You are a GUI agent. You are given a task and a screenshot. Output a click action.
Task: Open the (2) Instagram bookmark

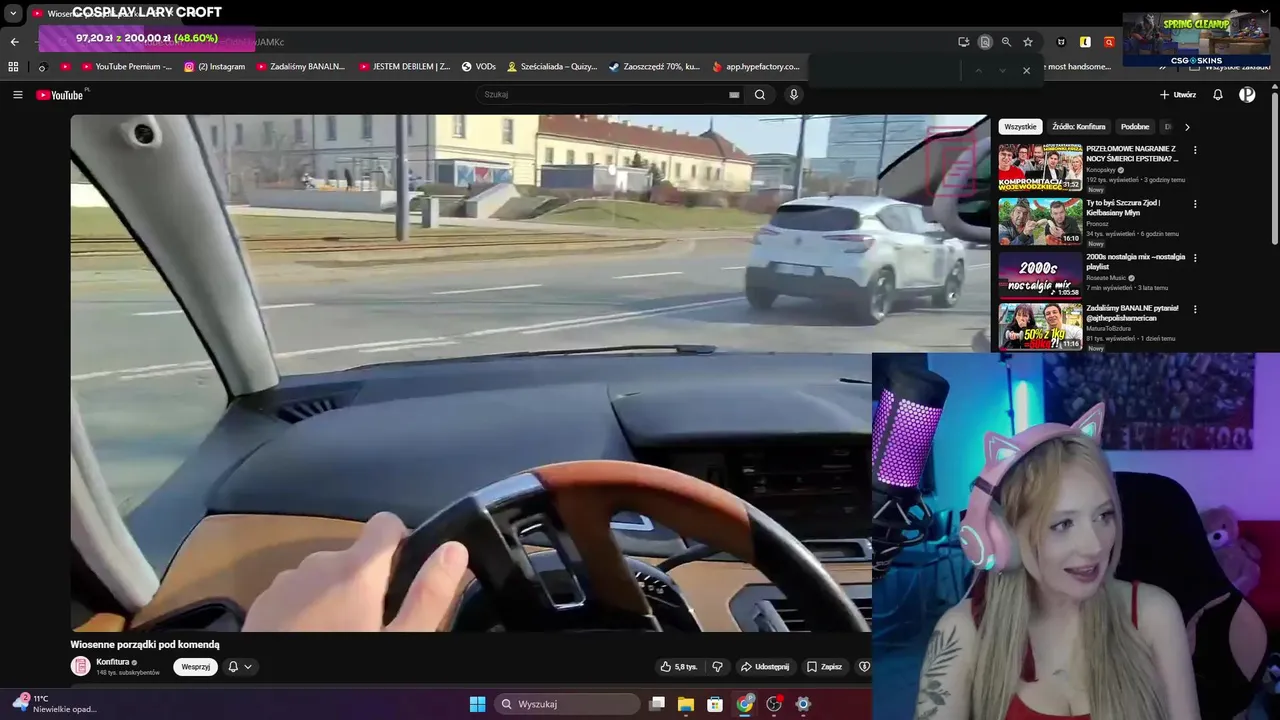[x=215, y=67]
